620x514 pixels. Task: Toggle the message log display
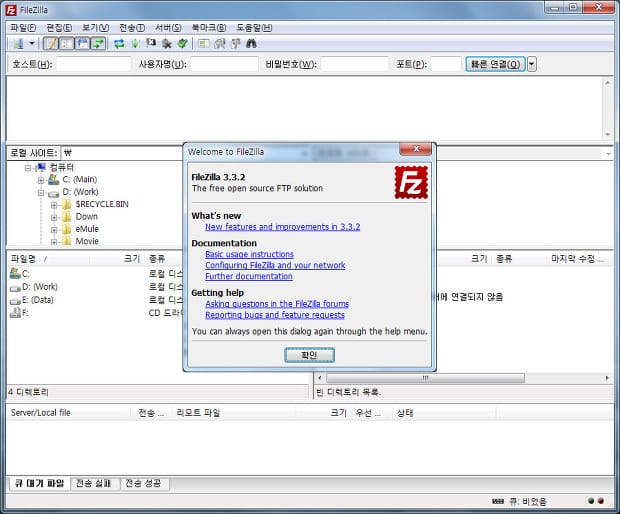51,43
